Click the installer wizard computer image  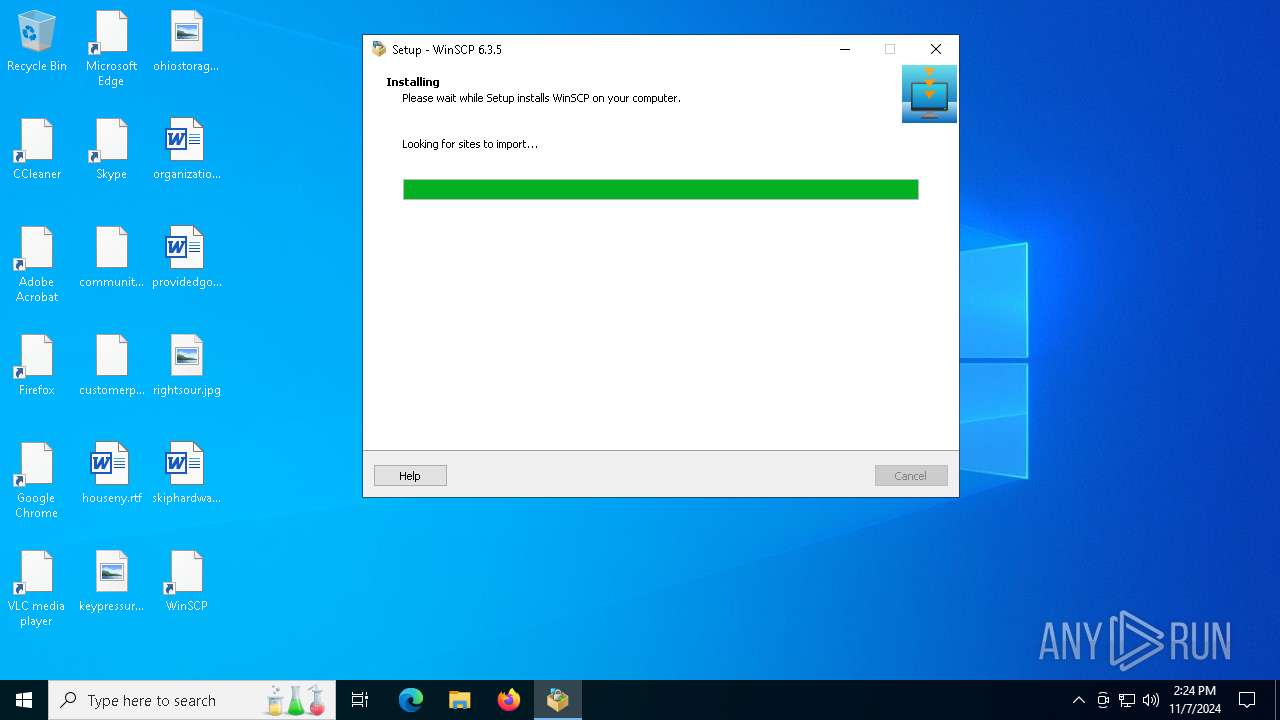929,94
